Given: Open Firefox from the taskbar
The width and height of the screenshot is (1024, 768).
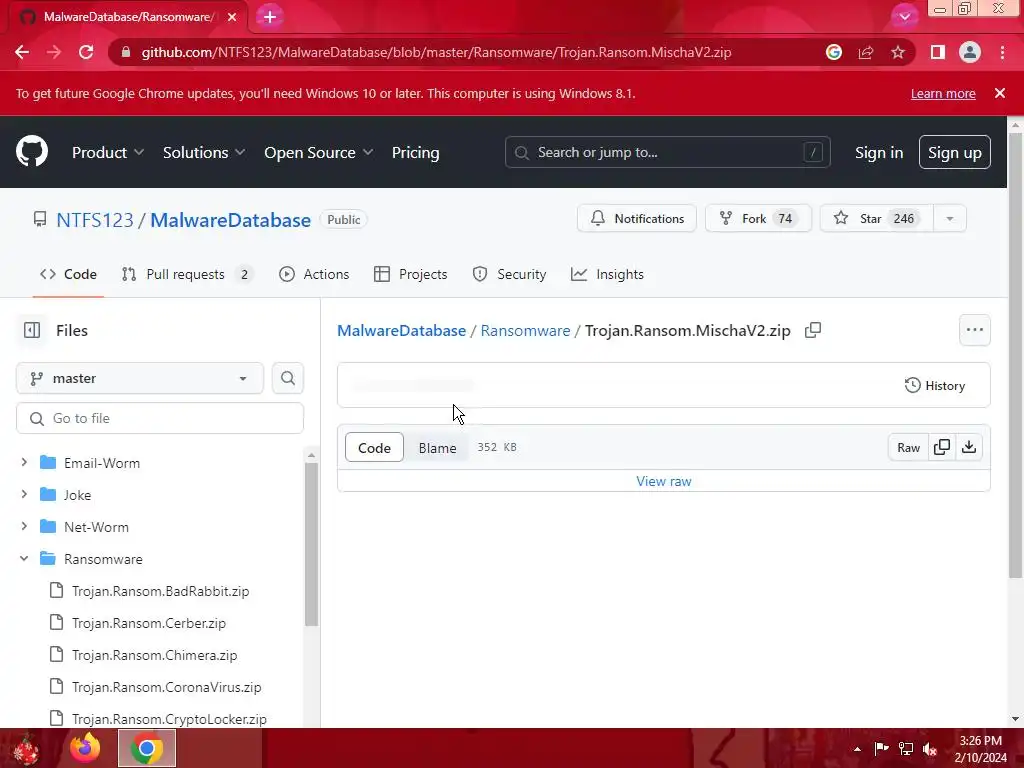Looking at the screenshot, I should pyautogui.click(x=85, y=748).
